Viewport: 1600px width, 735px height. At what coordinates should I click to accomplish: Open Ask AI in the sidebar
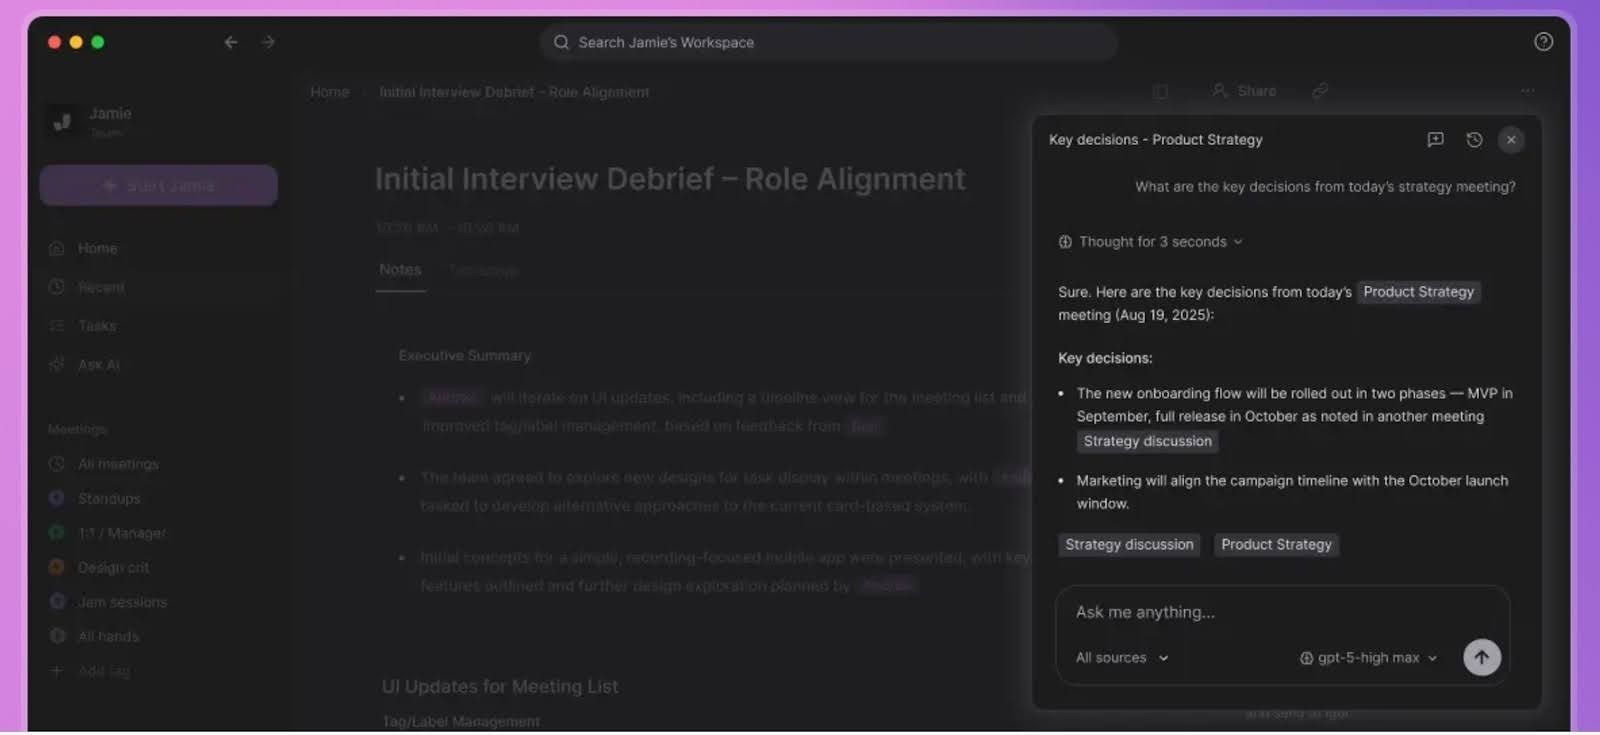[98, 365]
